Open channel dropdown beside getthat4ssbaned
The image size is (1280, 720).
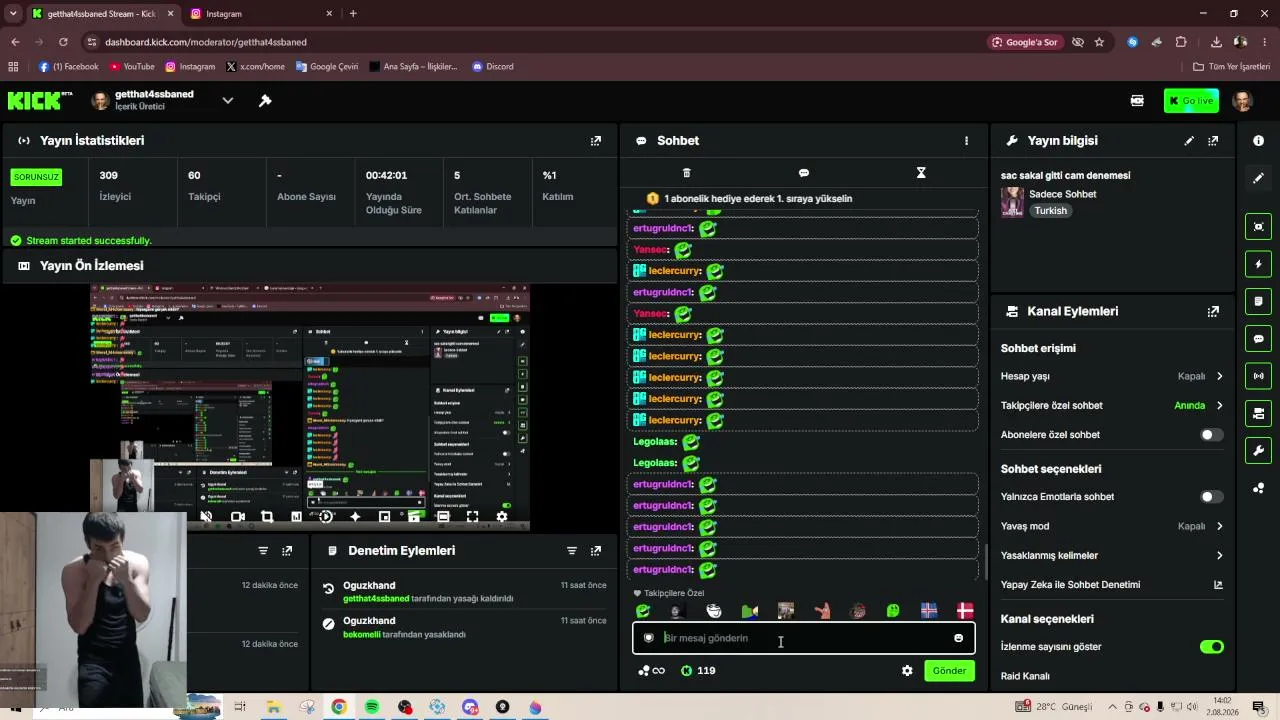[x=228, y=101]
